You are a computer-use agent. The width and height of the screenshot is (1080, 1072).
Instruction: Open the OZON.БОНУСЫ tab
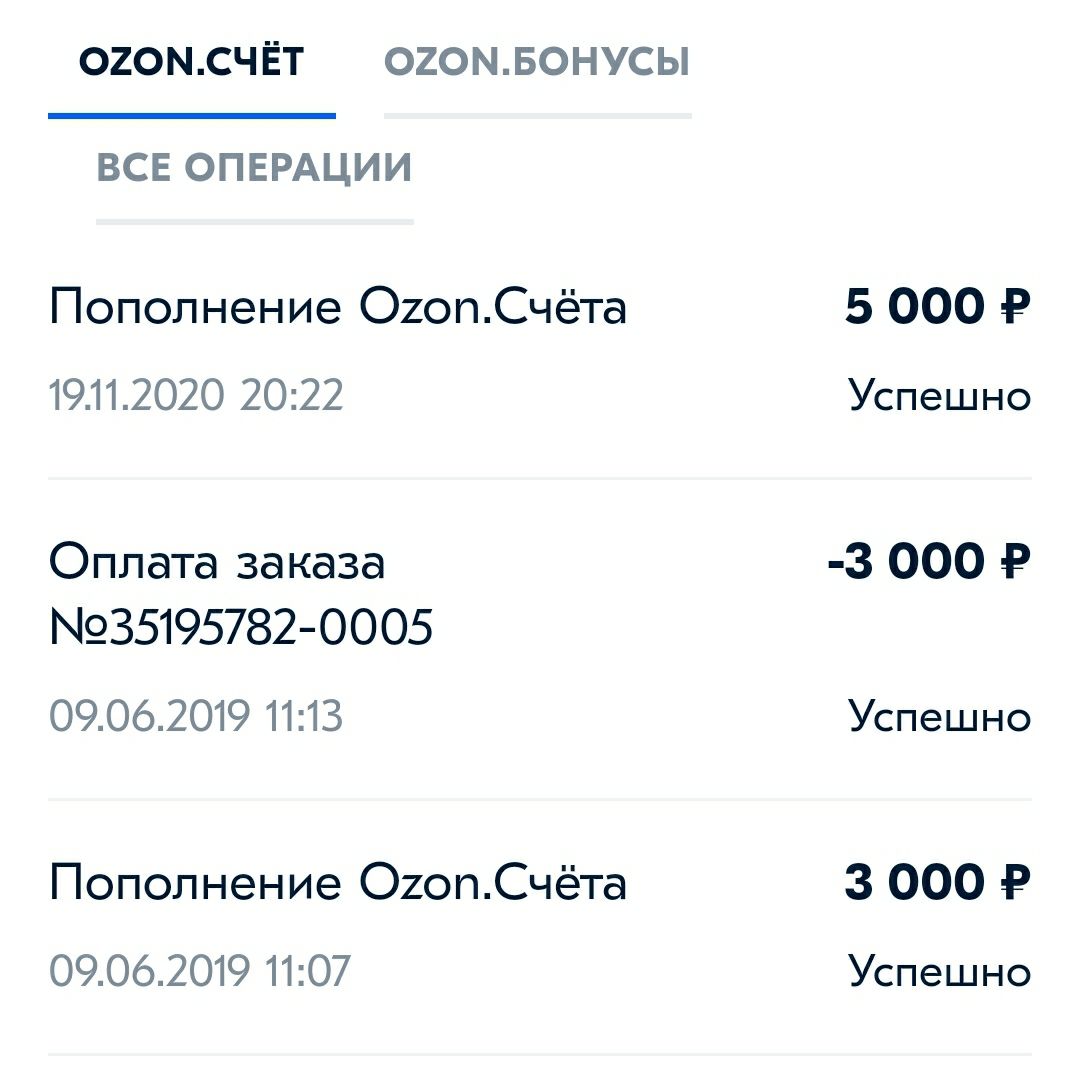coord(537,63)
